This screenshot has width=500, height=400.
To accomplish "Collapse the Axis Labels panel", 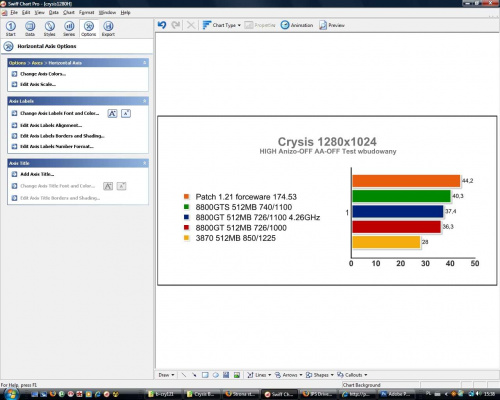I will click(145, 101).
